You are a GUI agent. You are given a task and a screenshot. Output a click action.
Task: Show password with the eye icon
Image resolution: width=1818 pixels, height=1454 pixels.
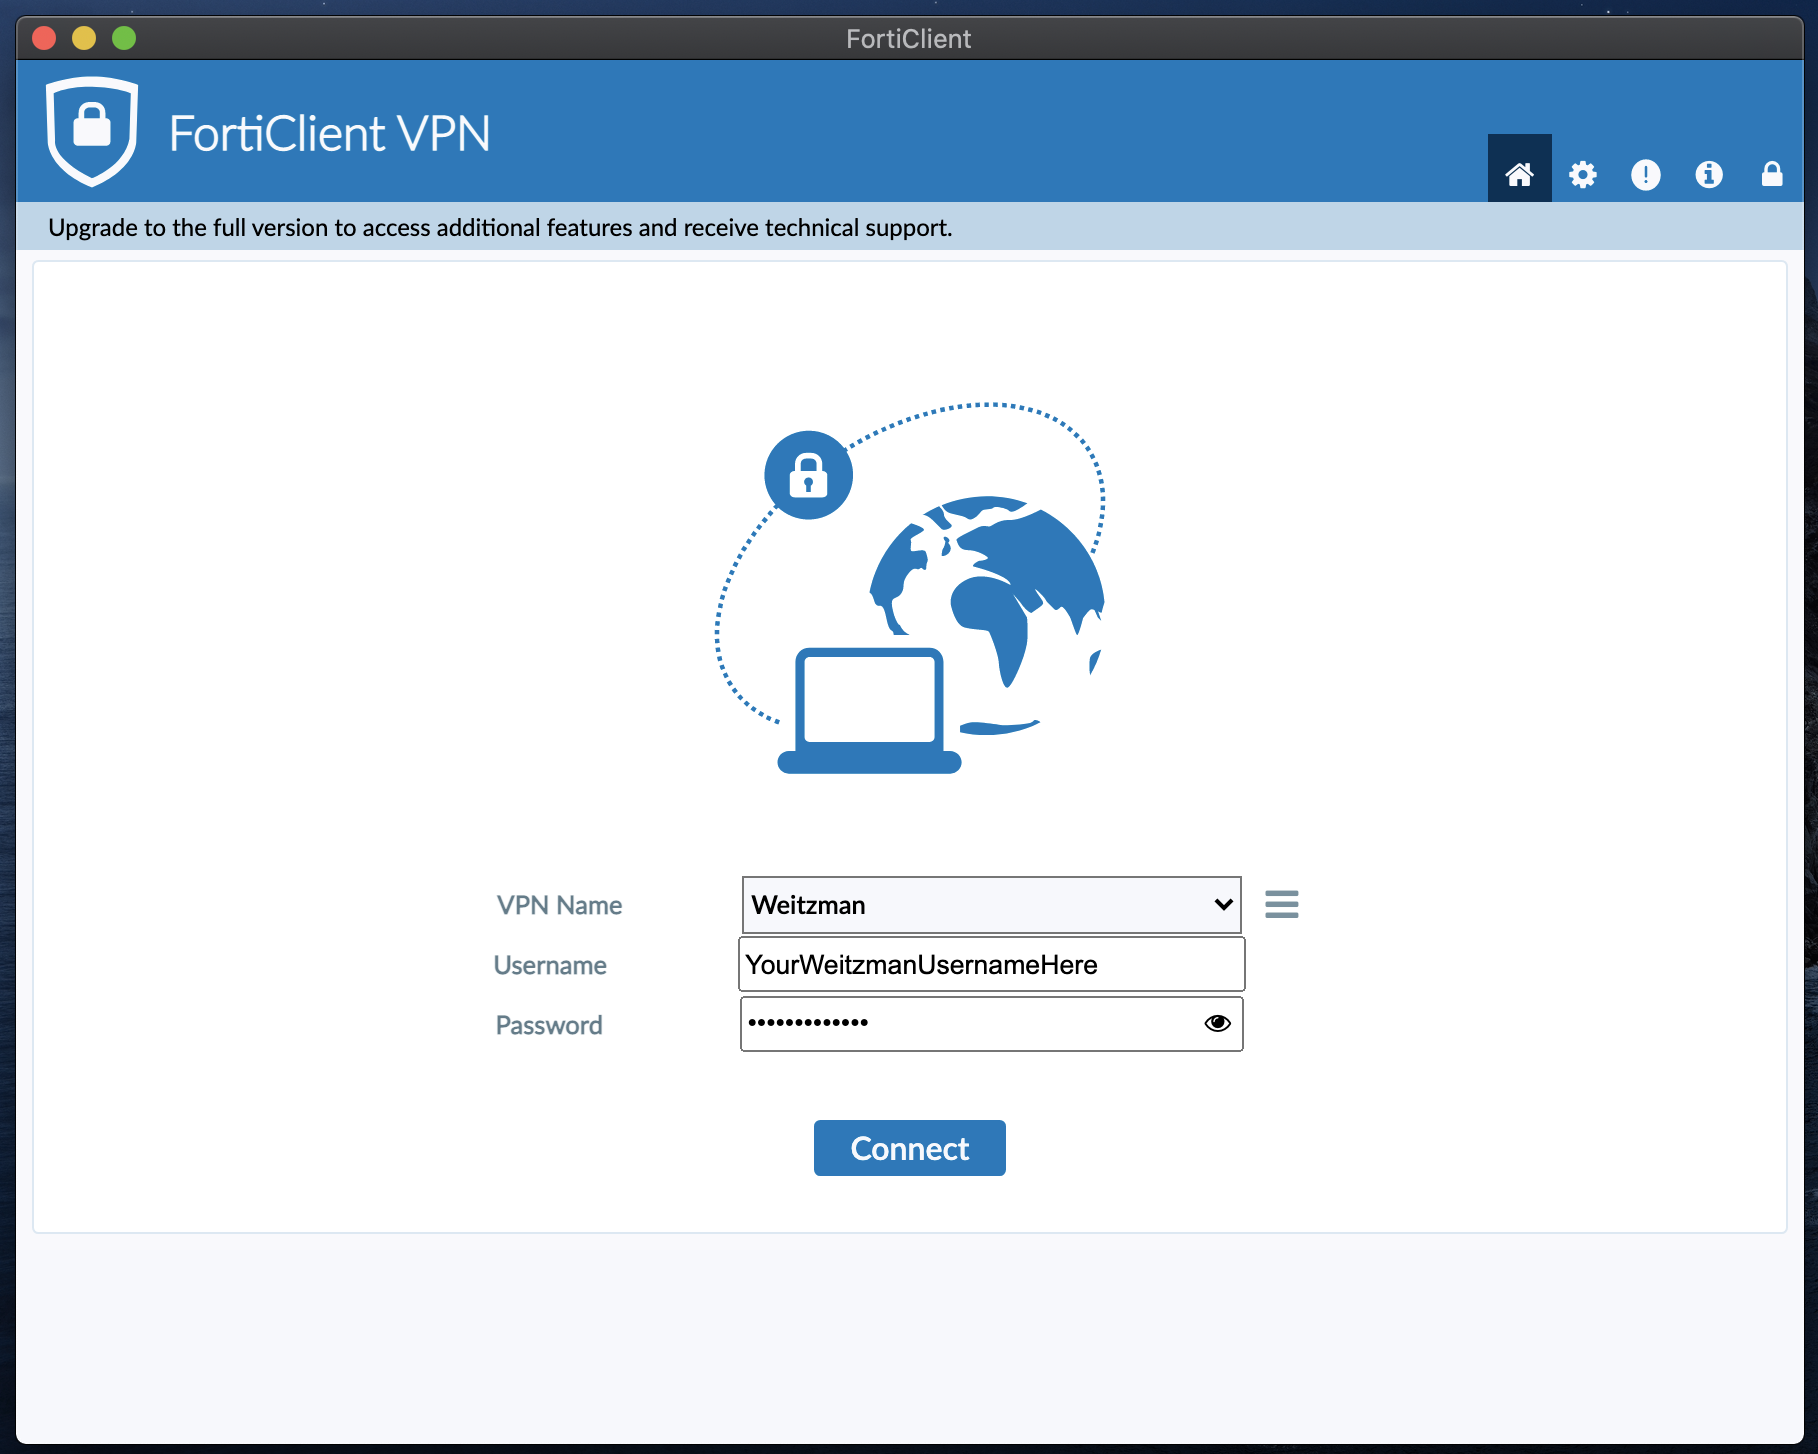click(1217, 1023)
